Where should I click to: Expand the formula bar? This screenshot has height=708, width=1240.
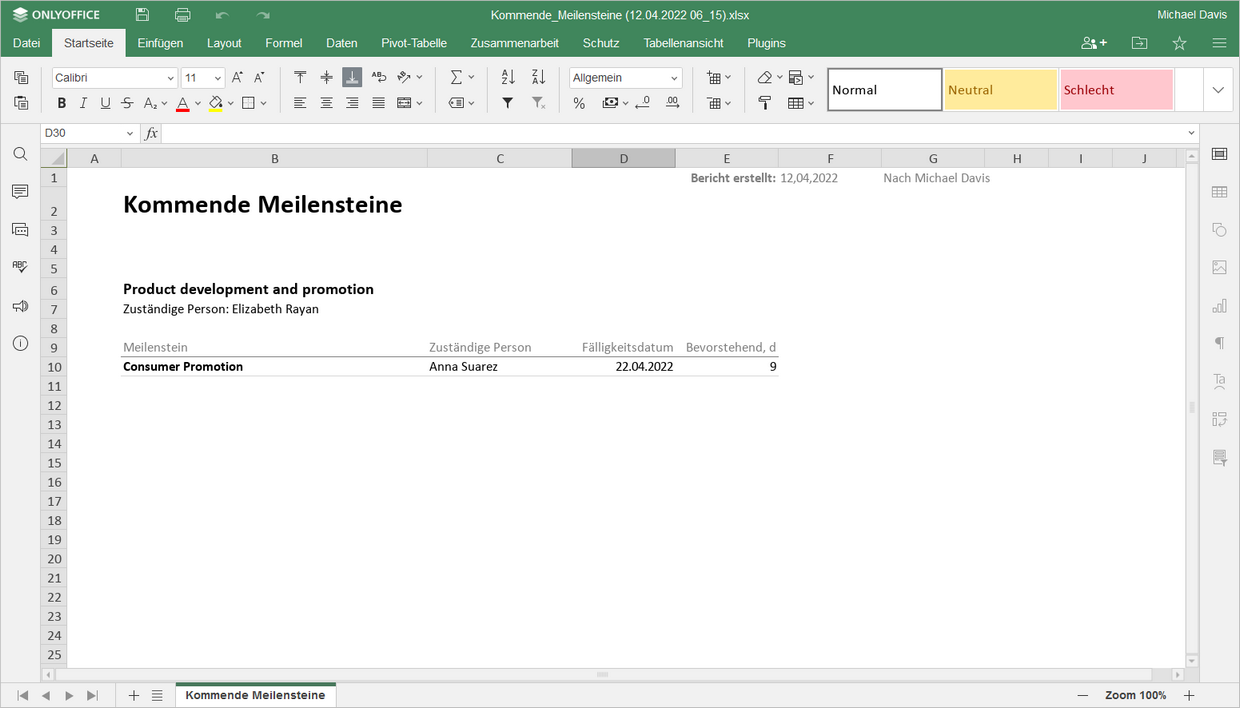1191,133
